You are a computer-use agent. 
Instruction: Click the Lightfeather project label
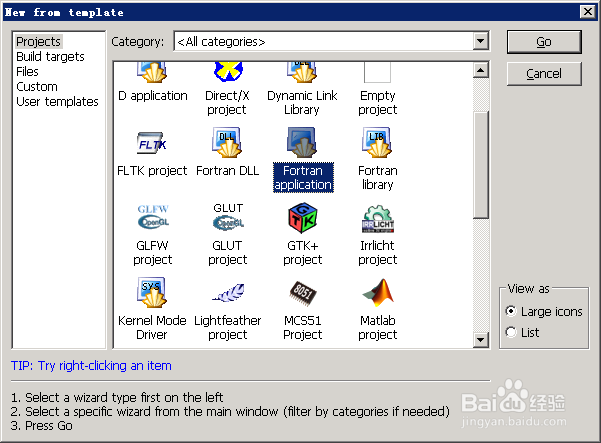(228, 327)
